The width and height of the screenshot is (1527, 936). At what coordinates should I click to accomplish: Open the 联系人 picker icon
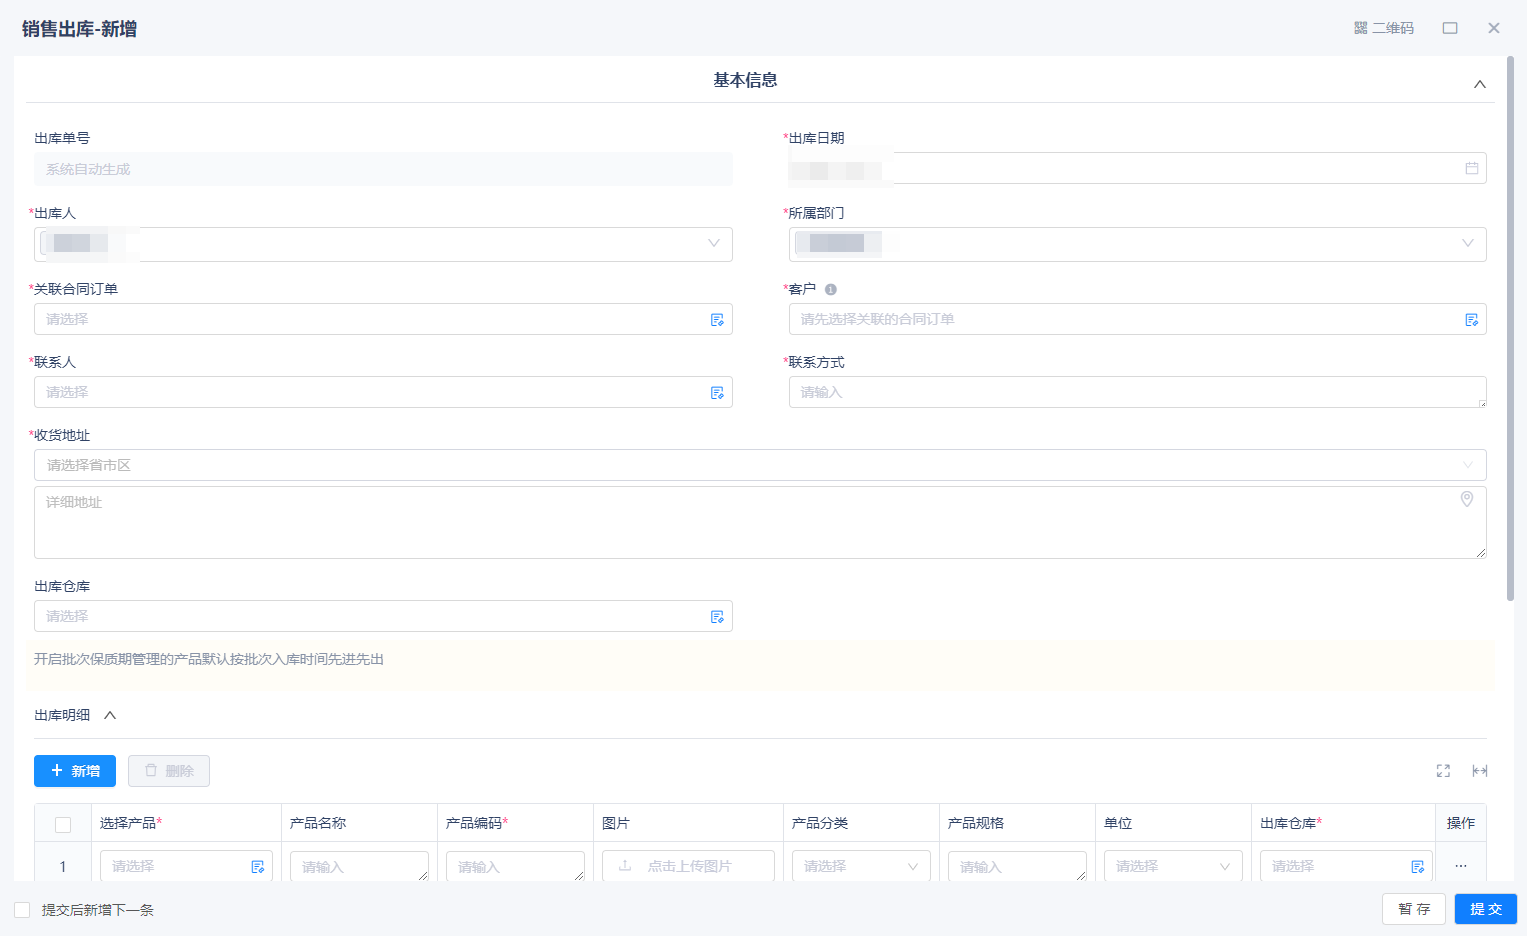coord(717,393)
